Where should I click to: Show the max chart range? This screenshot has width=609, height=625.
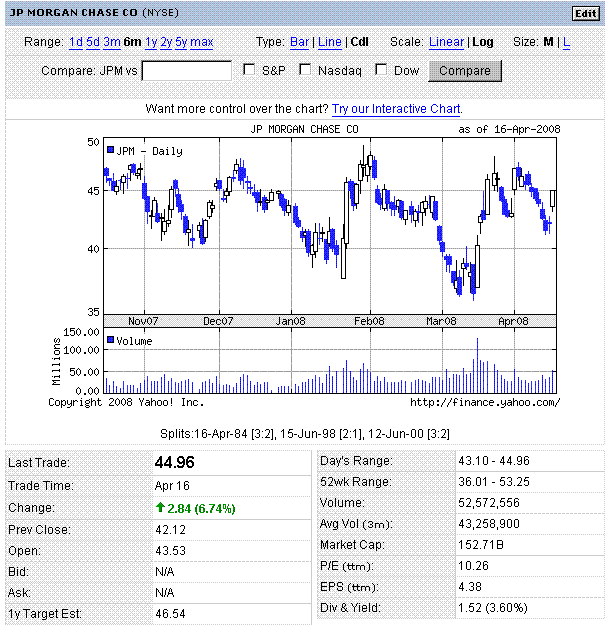pyautogui.click(x=201, y=42)
